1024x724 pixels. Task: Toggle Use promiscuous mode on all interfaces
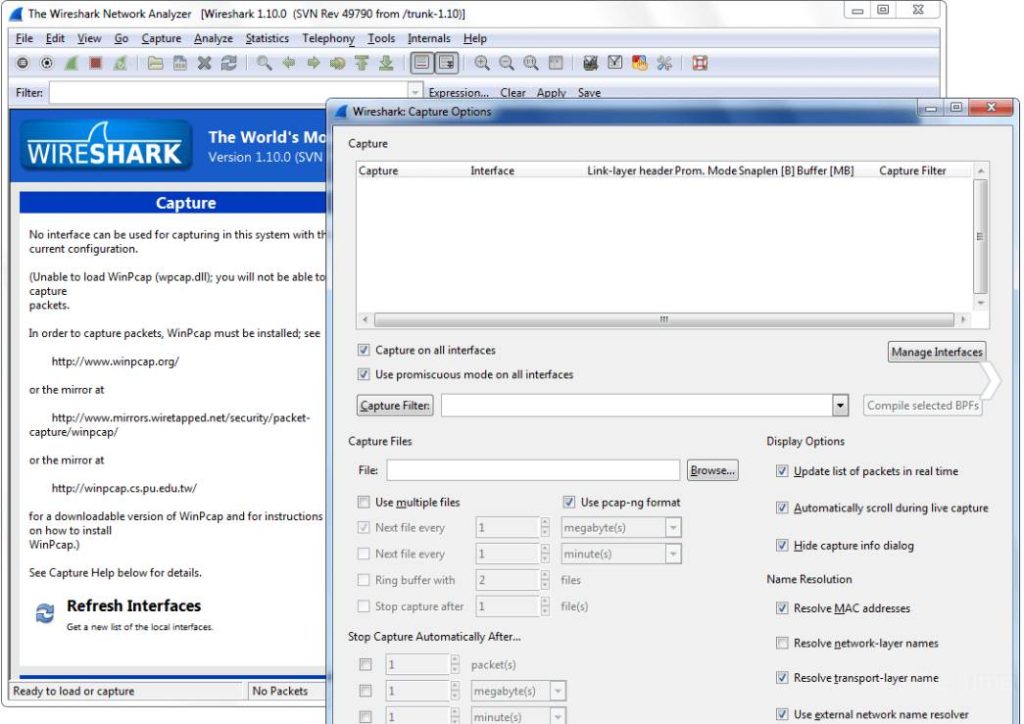click(364, 375)
